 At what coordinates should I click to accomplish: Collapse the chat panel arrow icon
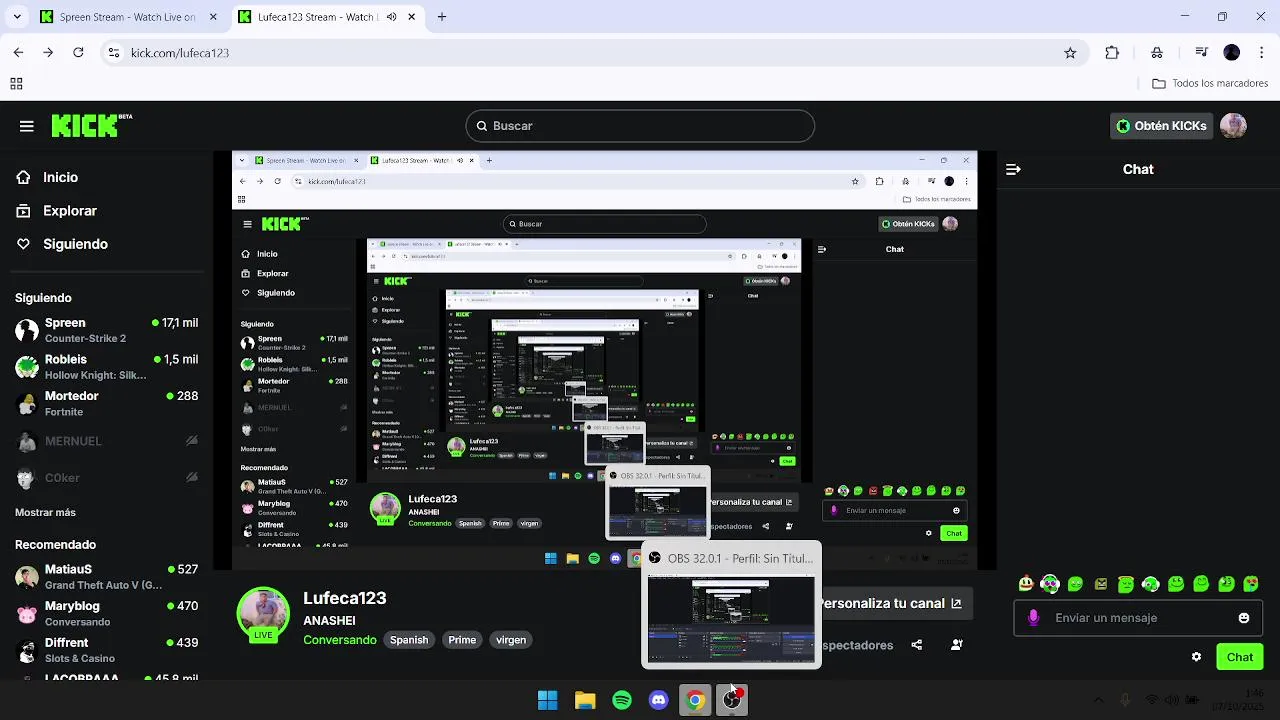coord(1013,169)
